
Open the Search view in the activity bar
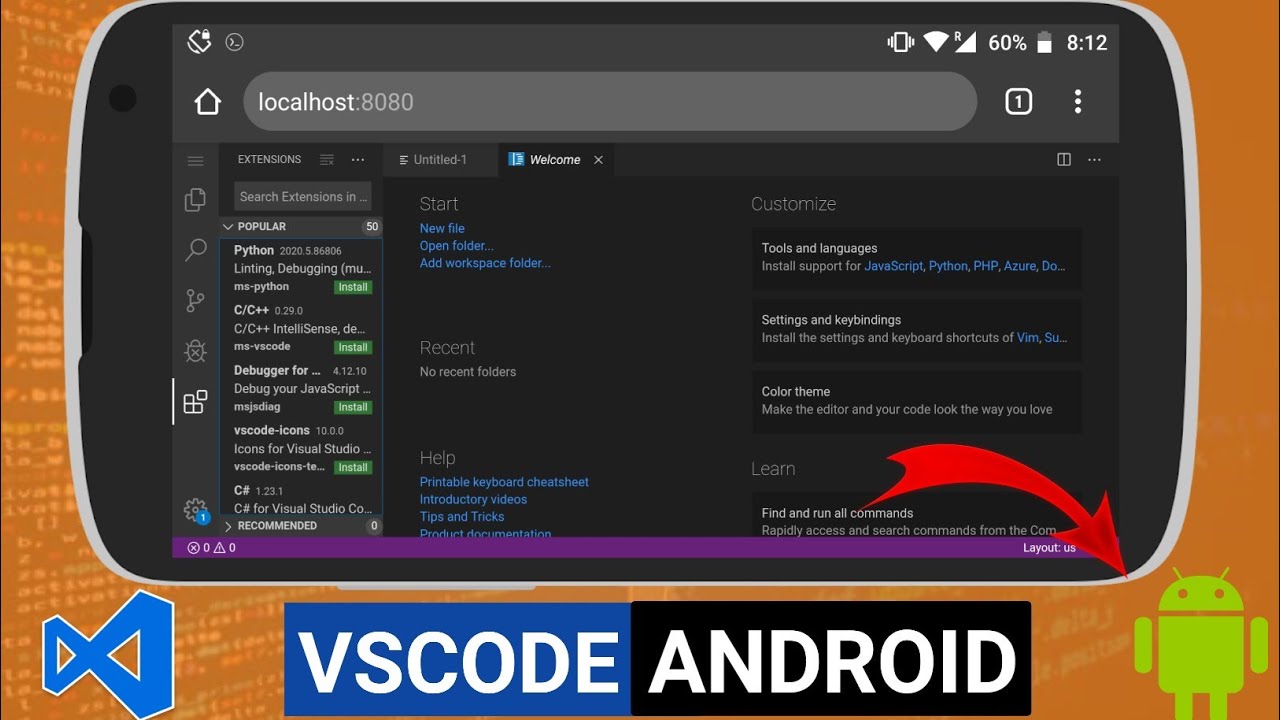(x=195, y=250)
